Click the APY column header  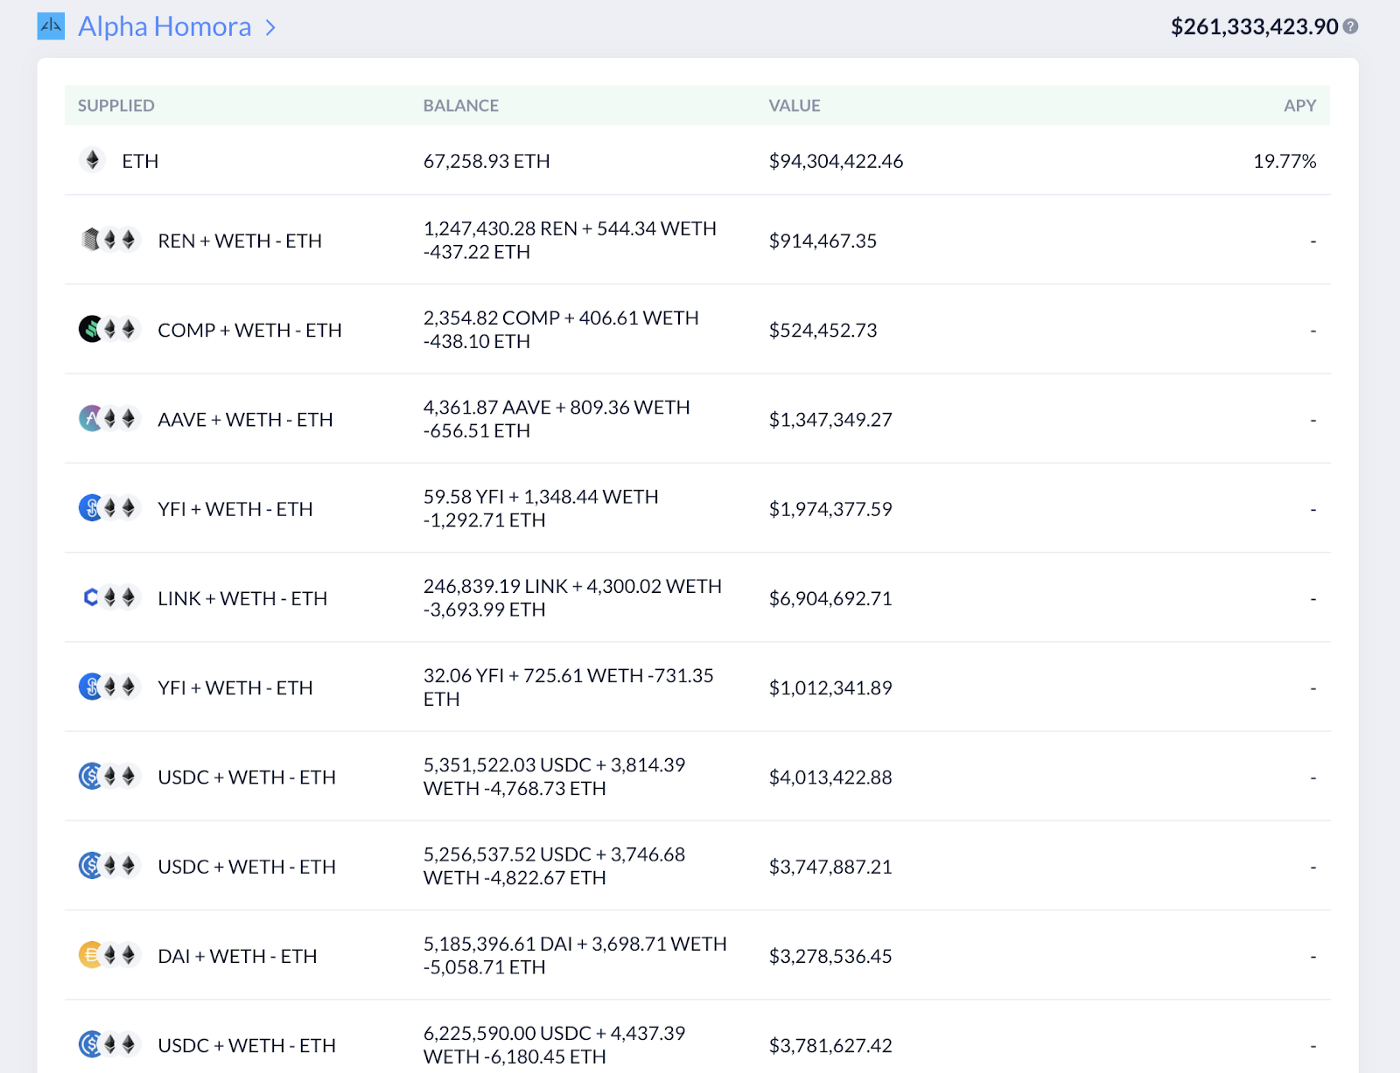click(1300, 105)
